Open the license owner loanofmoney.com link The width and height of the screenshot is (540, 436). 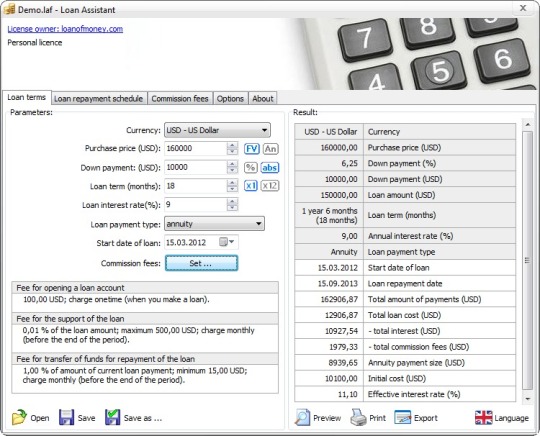[x=65, y=29]
